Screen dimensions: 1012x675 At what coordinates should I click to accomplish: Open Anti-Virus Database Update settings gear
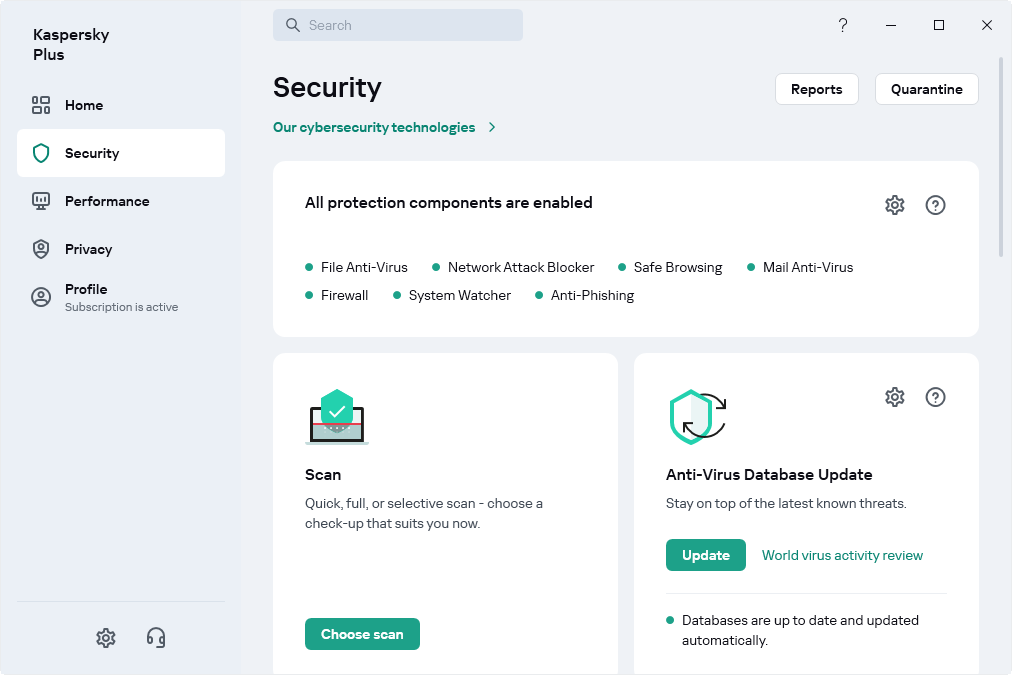[894, 397]
